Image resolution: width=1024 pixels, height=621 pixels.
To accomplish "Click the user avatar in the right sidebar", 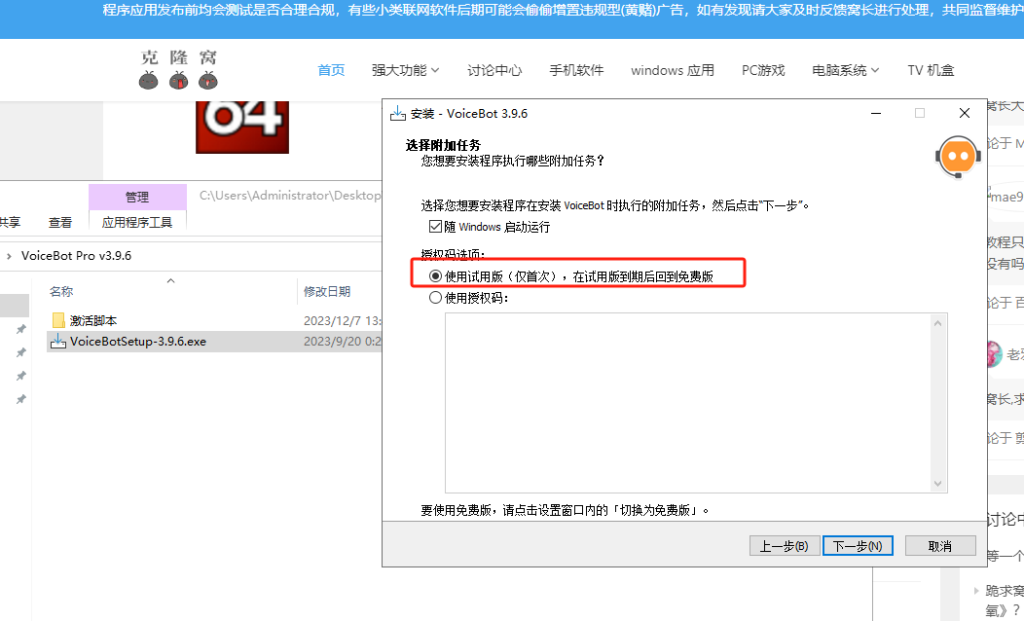I will 993,354.
